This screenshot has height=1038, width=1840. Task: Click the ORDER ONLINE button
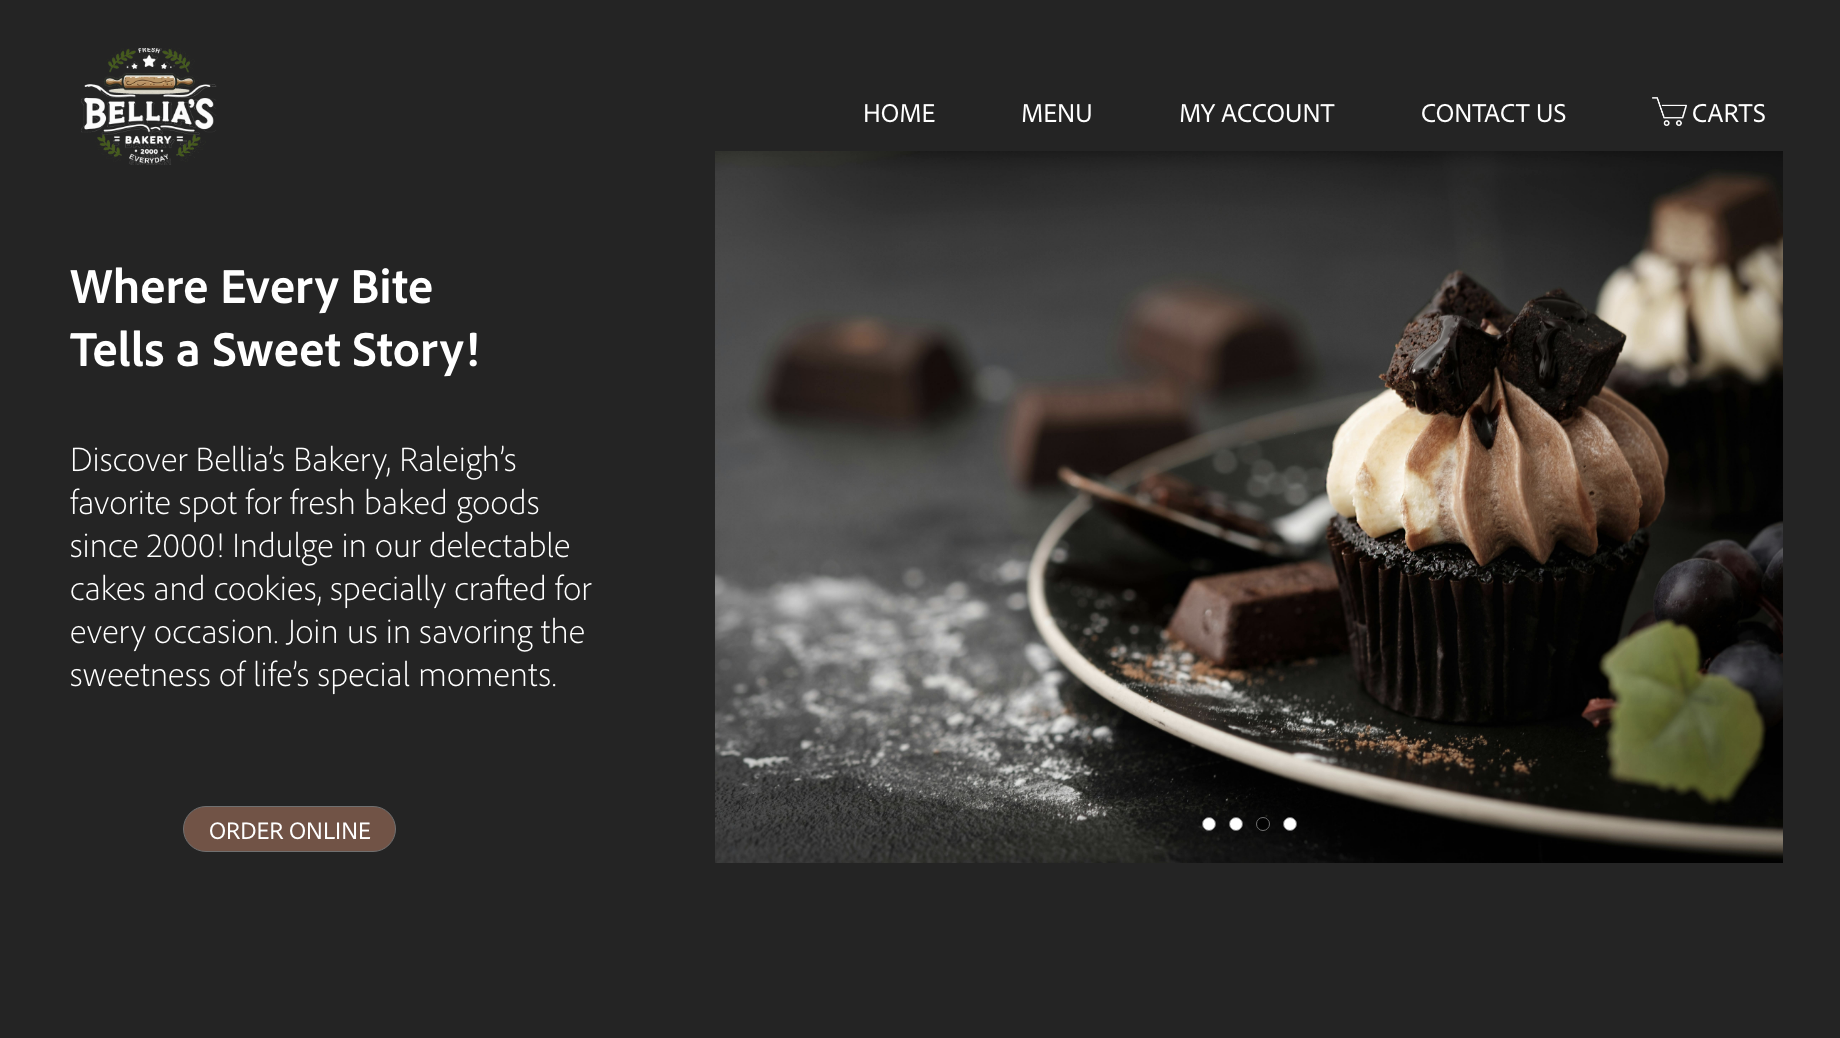click(x=289, y=829)
